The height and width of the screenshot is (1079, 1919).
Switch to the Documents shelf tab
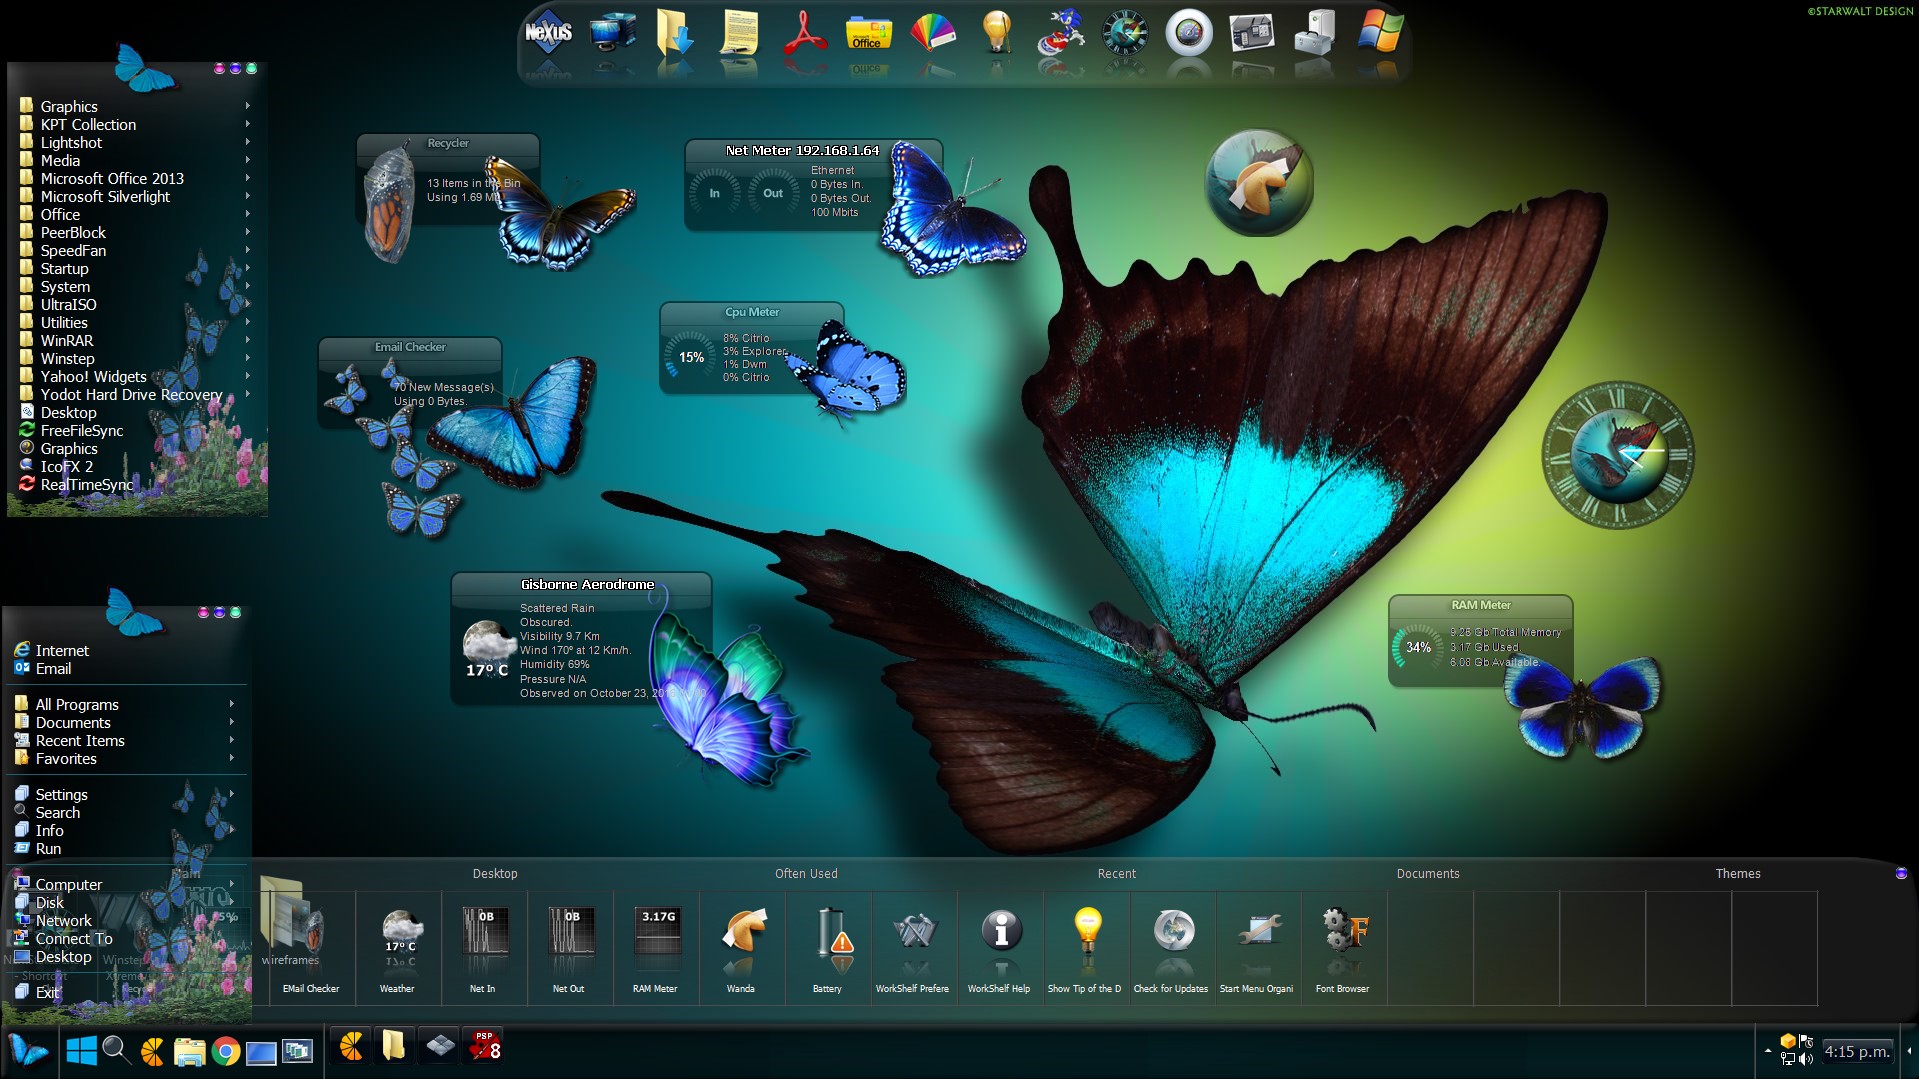coord(1427,873)
